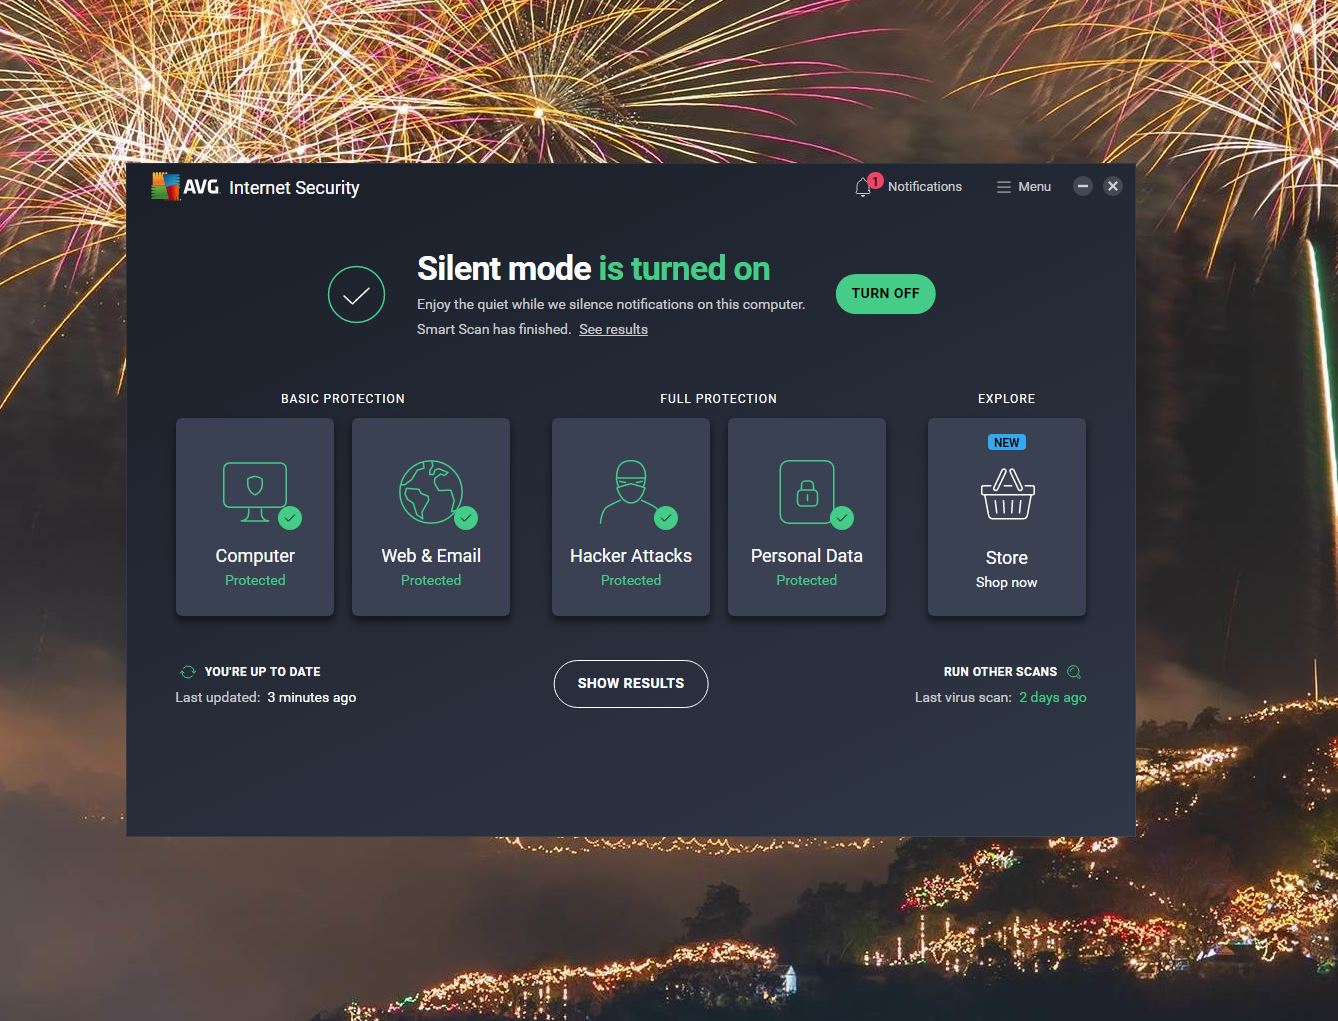Minimize the AVG window
This screenshot has width=1338, height=1021.
pos(1082,186)
